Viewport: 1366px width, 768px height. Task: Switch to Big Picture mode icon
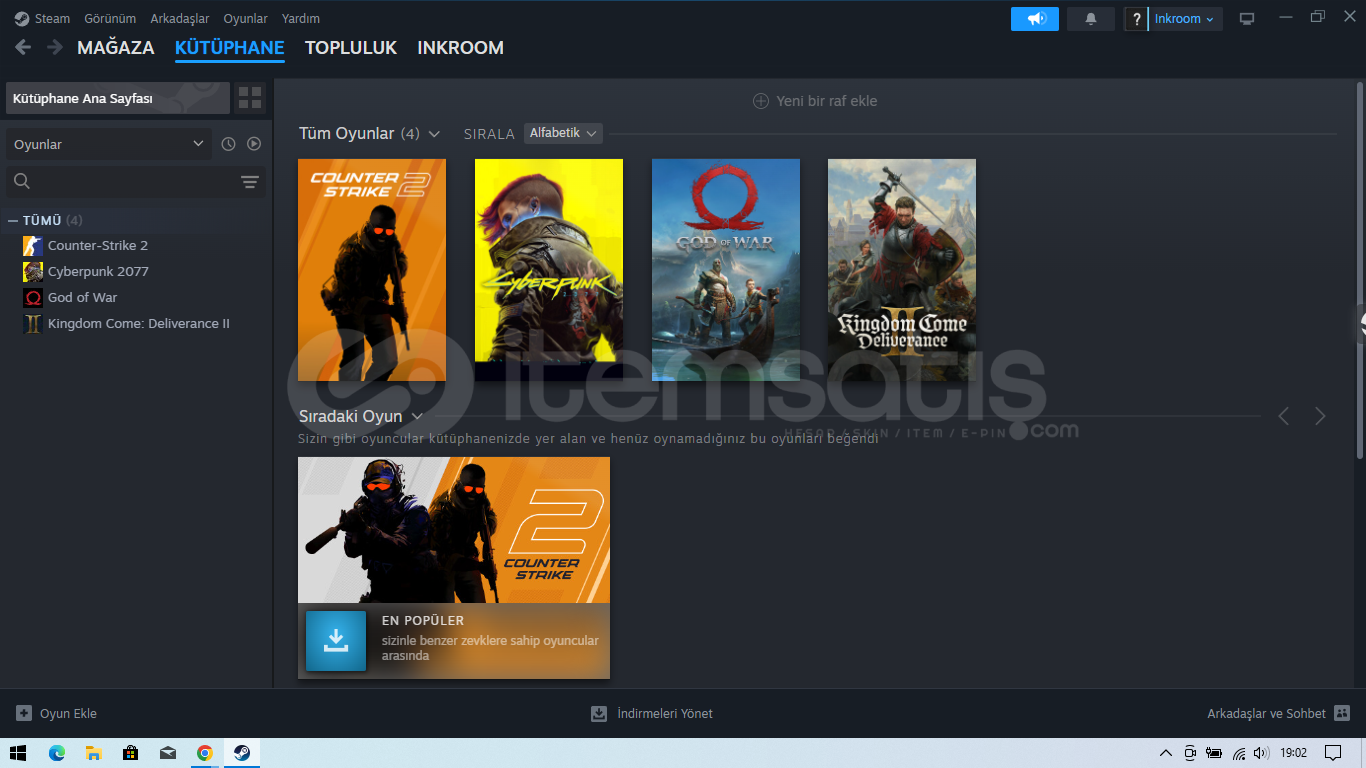1247,19
